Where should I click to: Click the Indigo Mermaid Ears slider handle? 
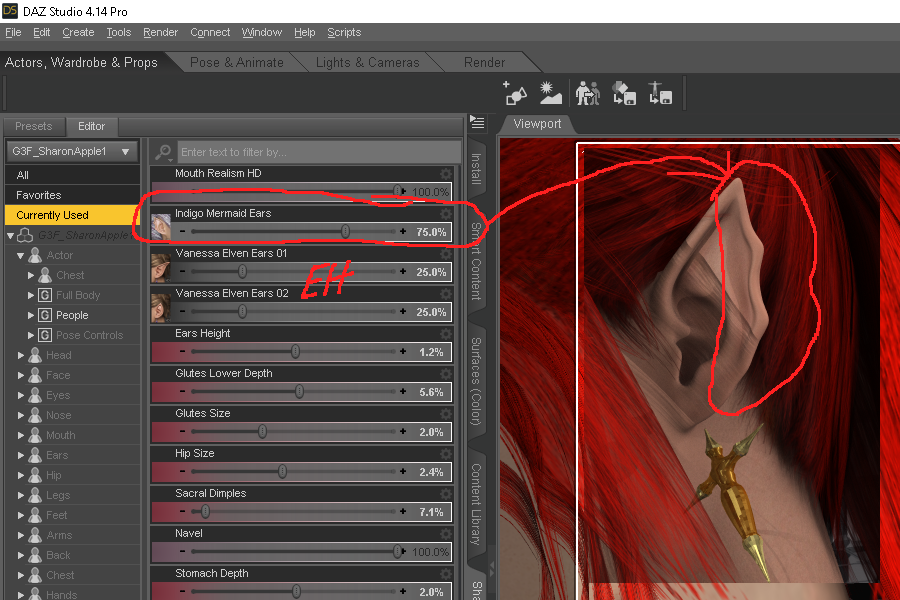[x=345, y=231]
